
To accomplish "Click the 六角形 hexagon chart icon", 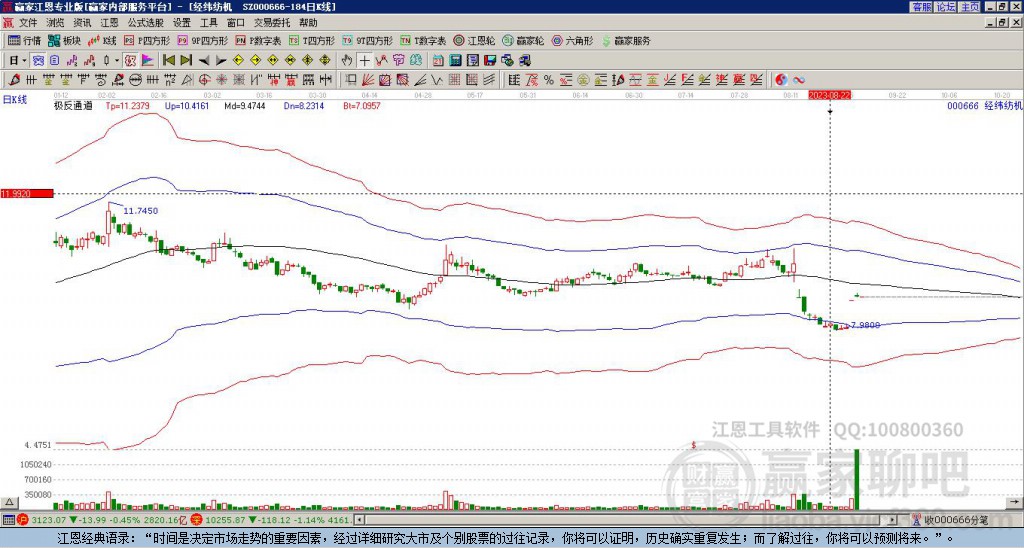I will click(x=572, y=40).
